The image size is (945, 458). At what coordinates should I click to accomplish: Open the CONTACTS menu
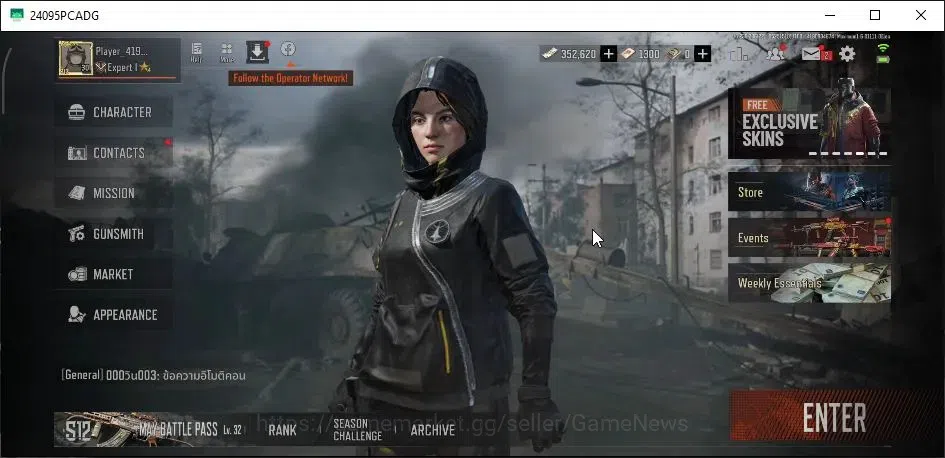(113, 153)
